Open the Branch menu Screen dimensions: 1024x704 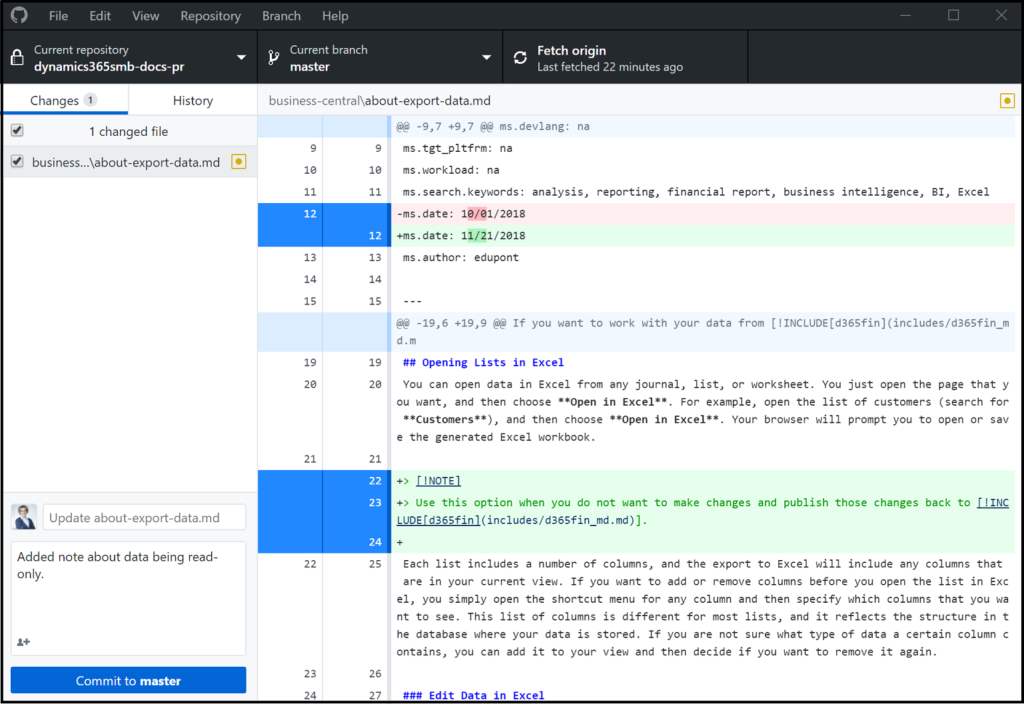[281, 15]
